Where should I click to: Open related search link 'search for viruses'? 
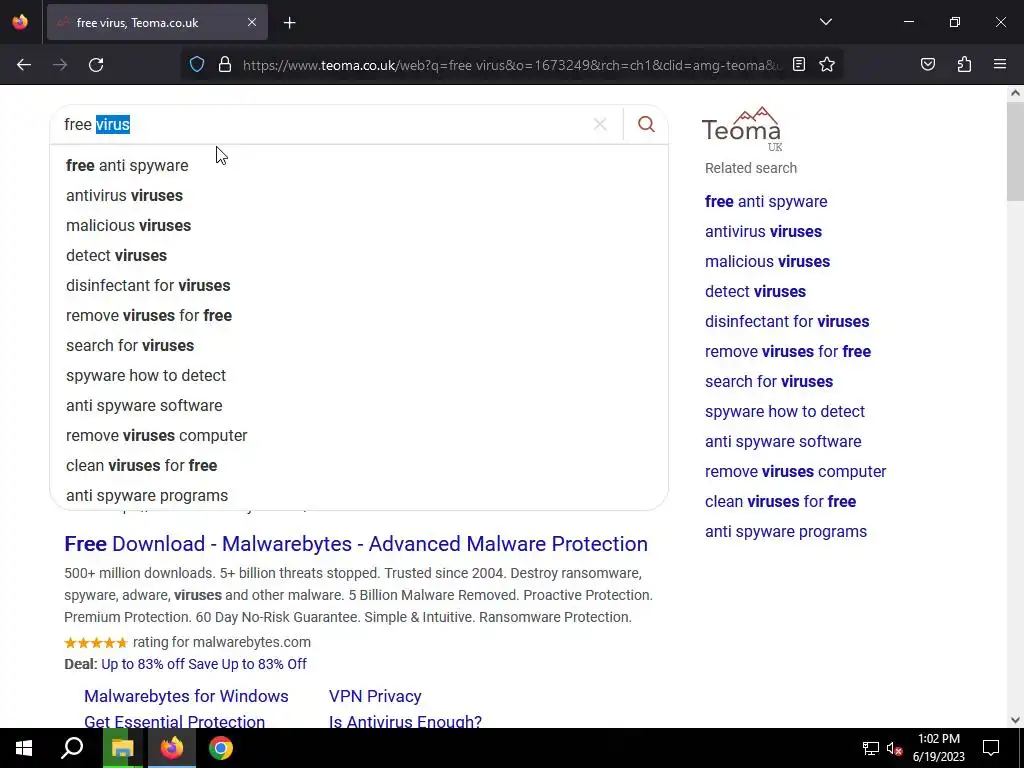point(769,381)
